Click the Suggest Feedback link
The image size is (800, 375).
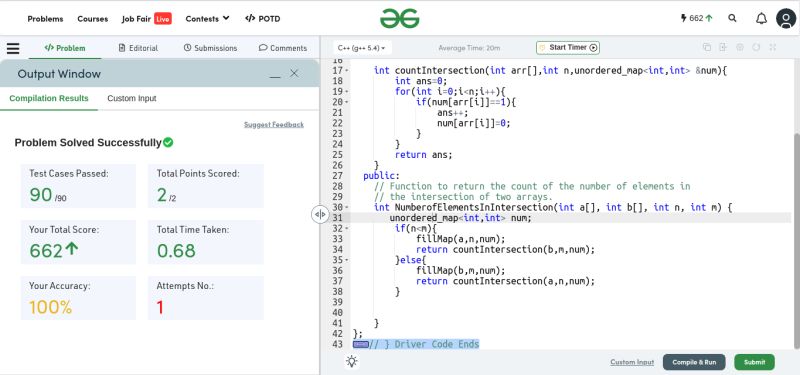click(x=273, y=124)
